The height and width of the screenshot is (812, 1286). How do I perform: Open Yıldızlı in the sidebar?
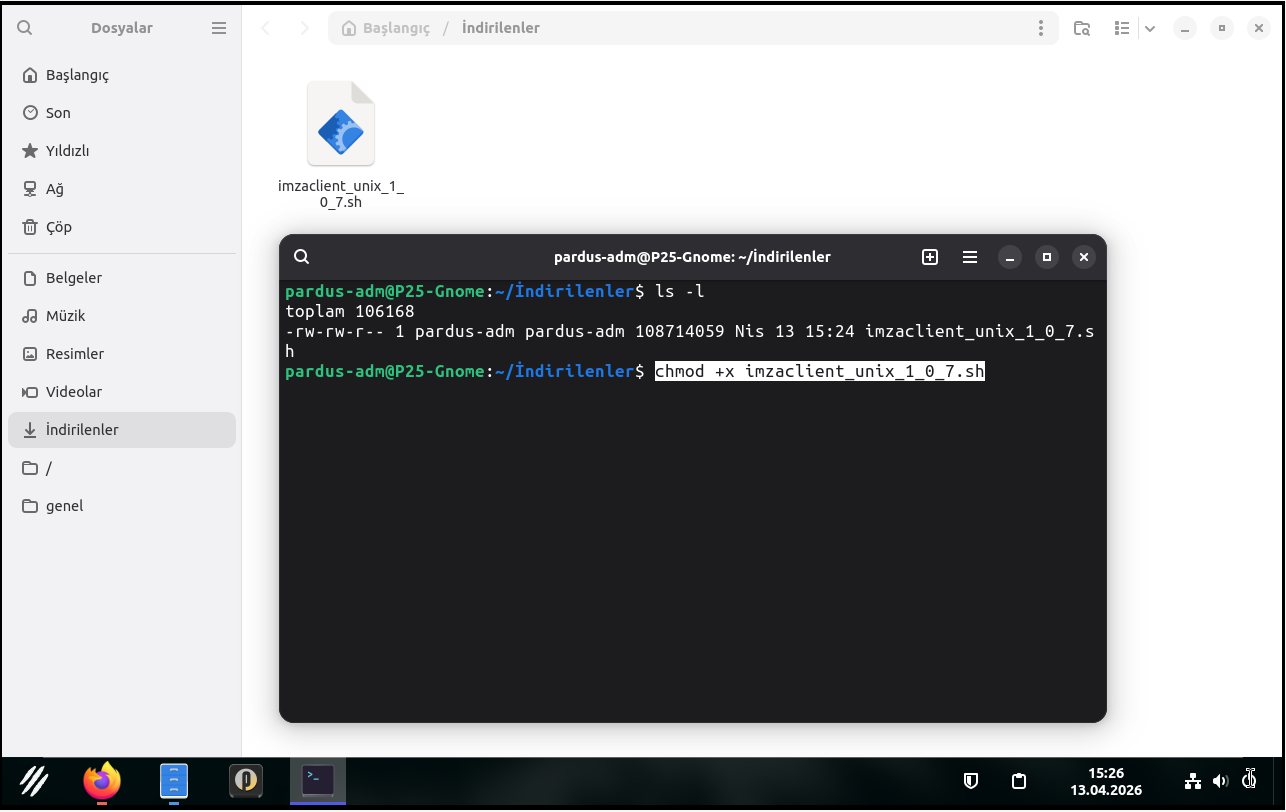[x=122, y=151]
